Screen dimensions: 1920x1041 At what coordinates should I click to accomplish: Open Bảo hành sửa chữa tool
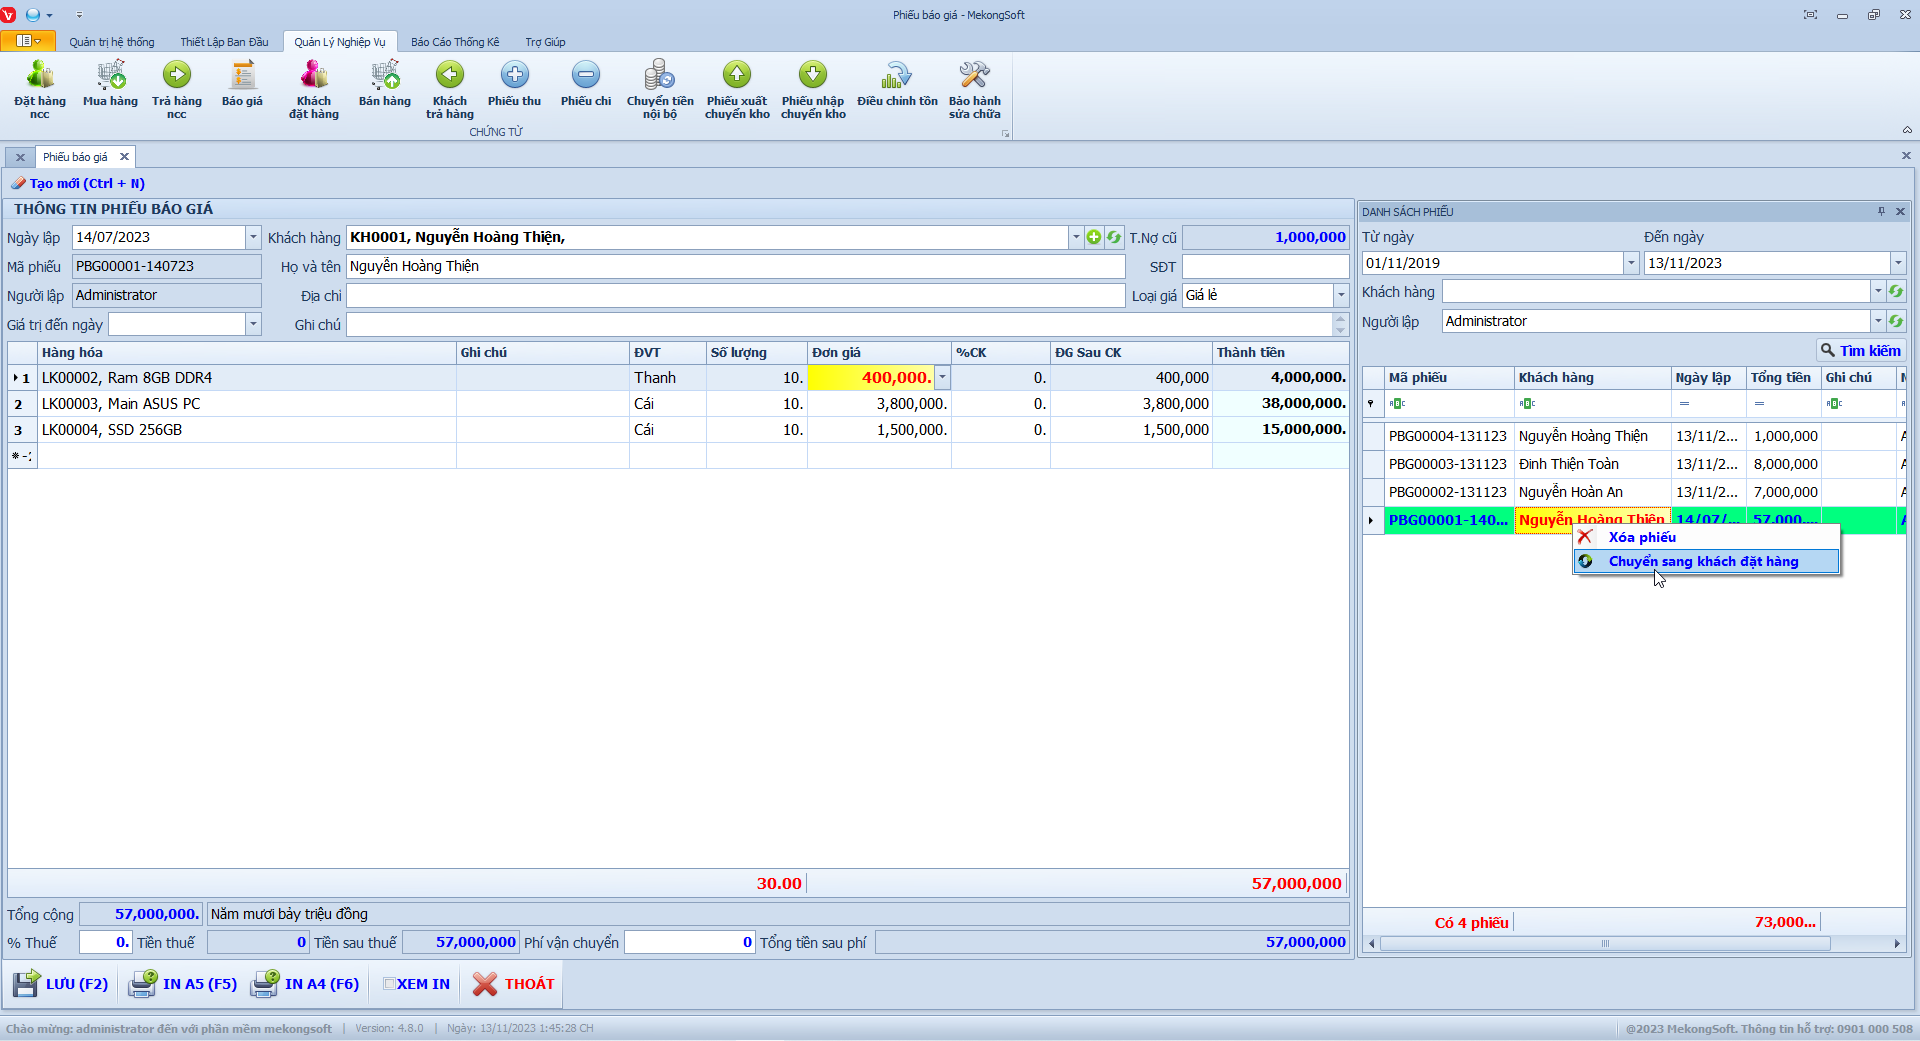974,89
